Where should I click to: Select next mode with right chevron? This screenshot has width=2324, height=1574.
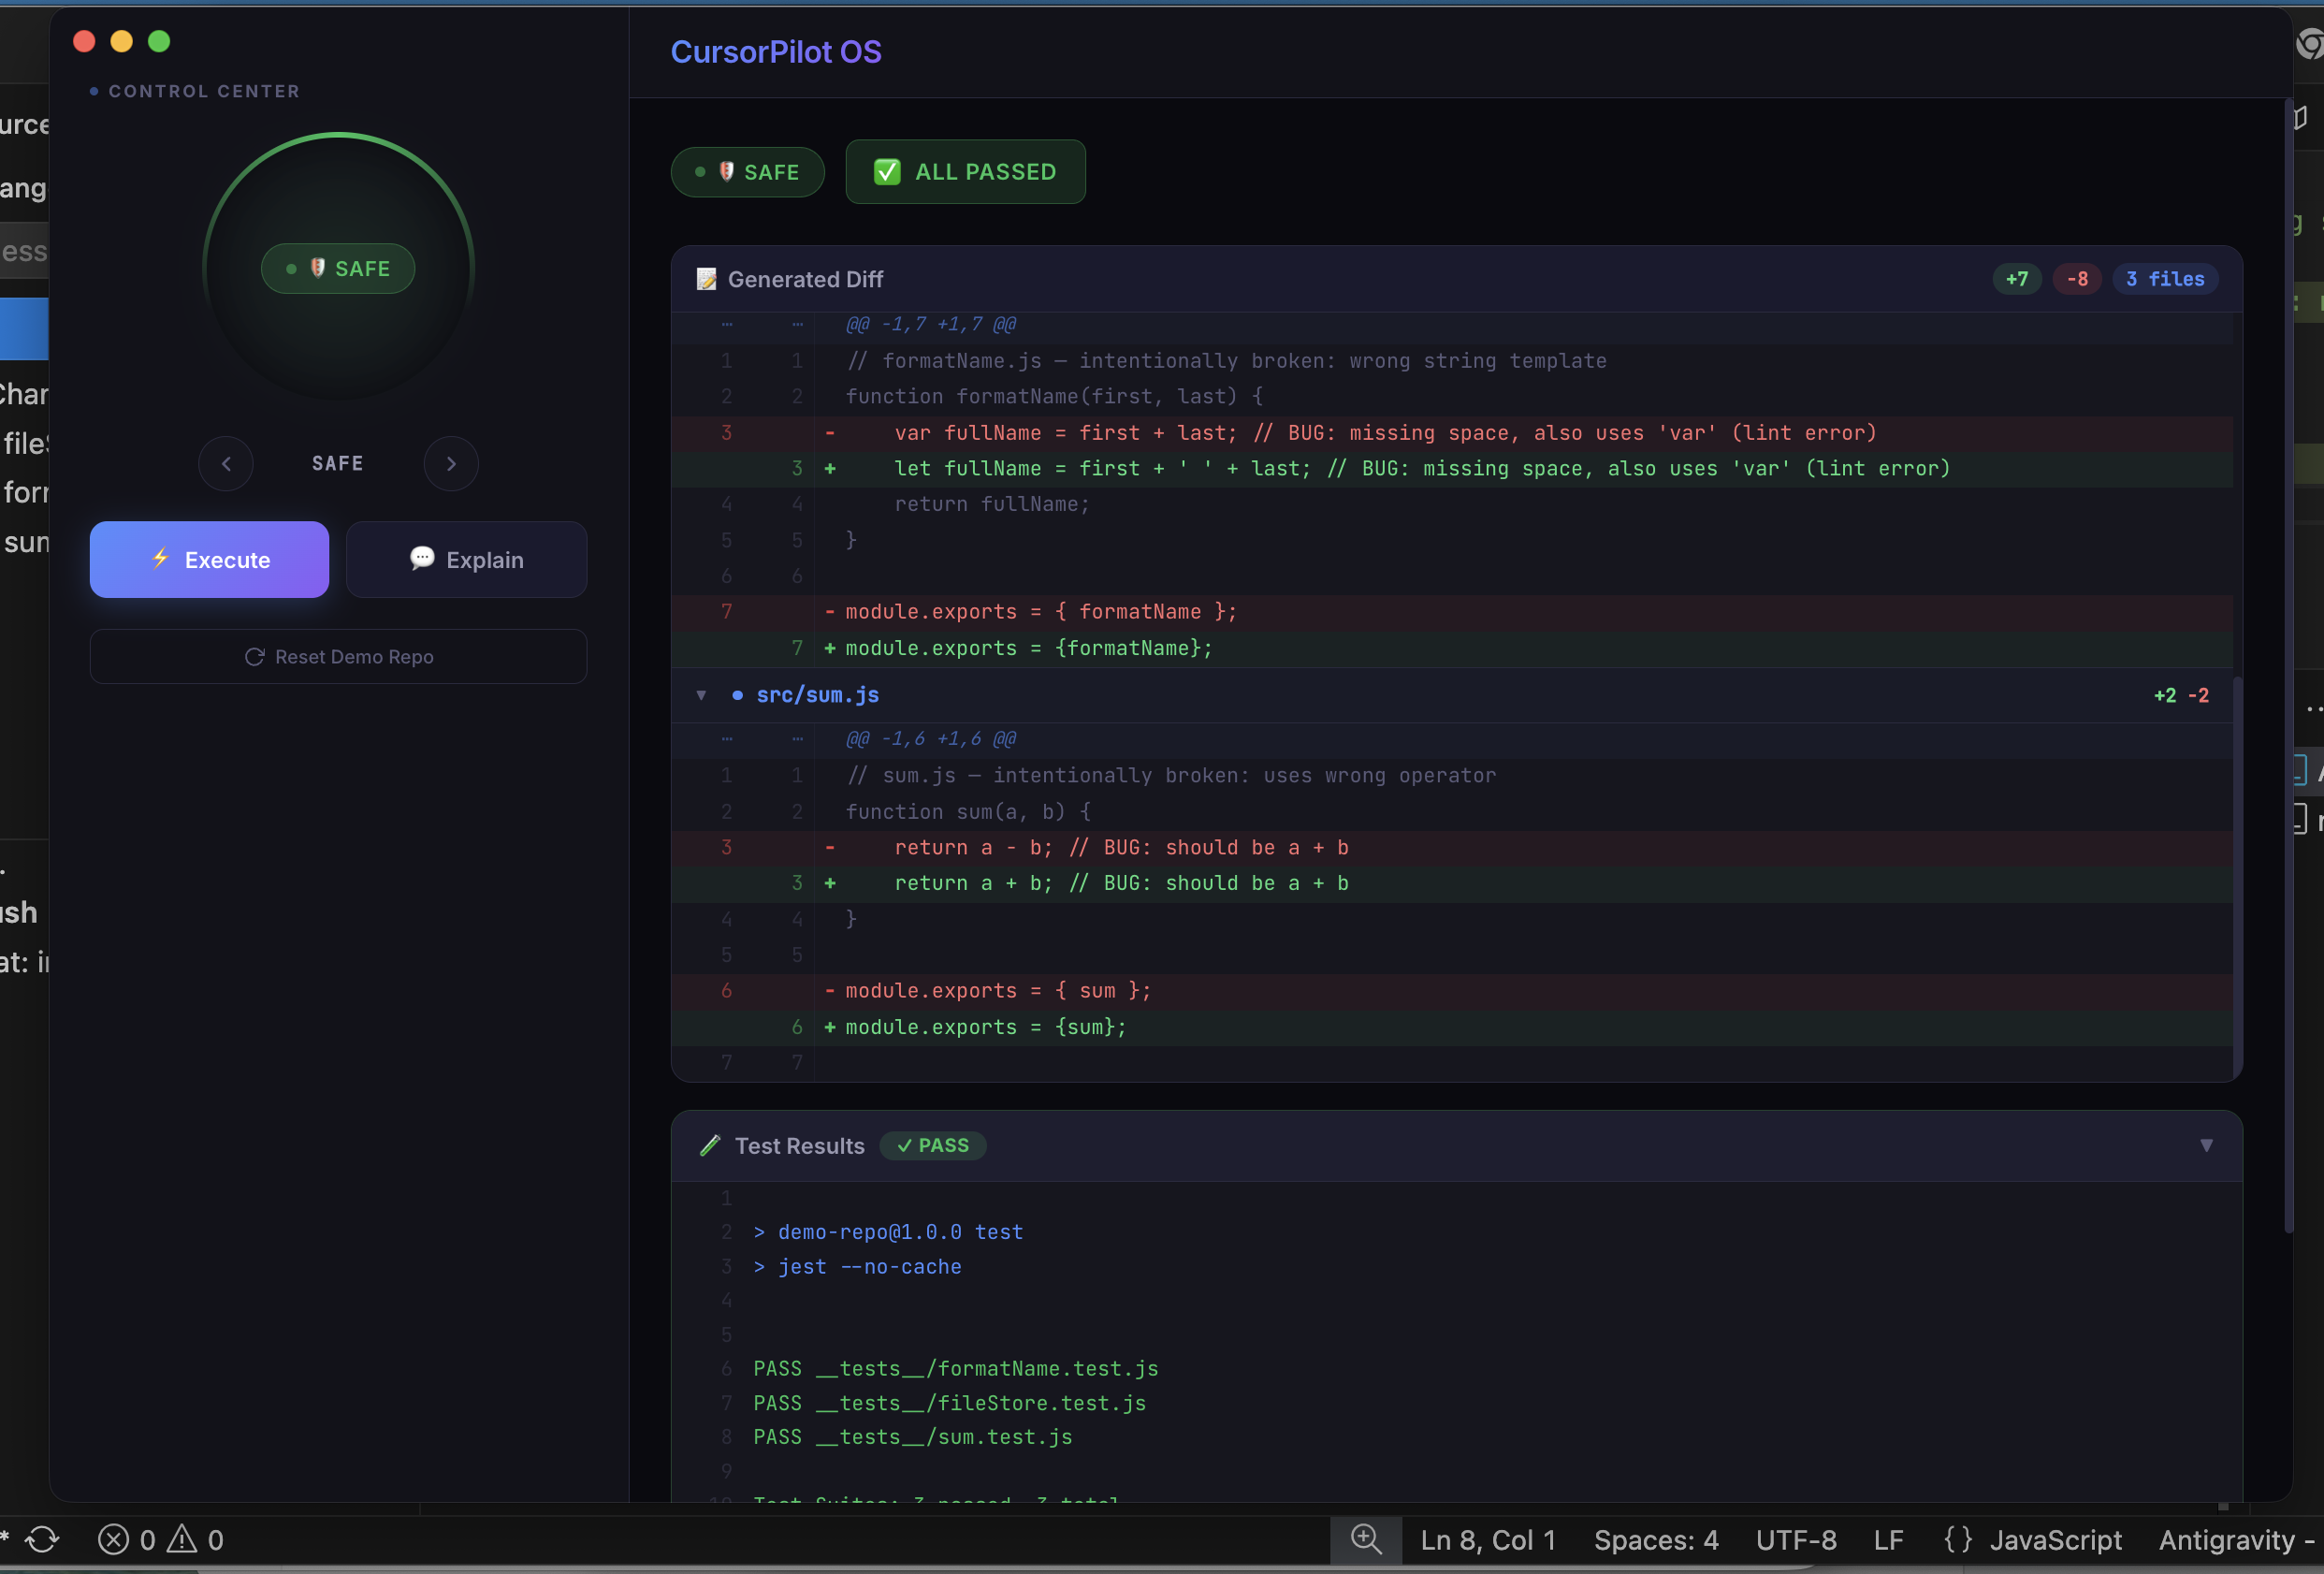pyautogui.click(x=451, y=463)
